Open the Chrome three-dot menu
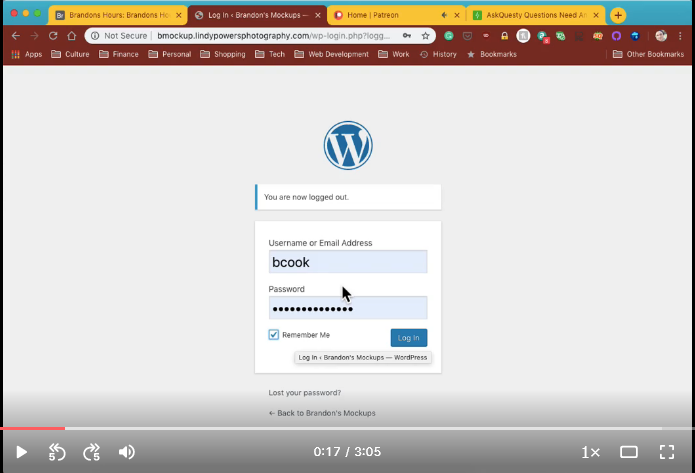This screenshot has width=695, height=473. pos(680,36)
